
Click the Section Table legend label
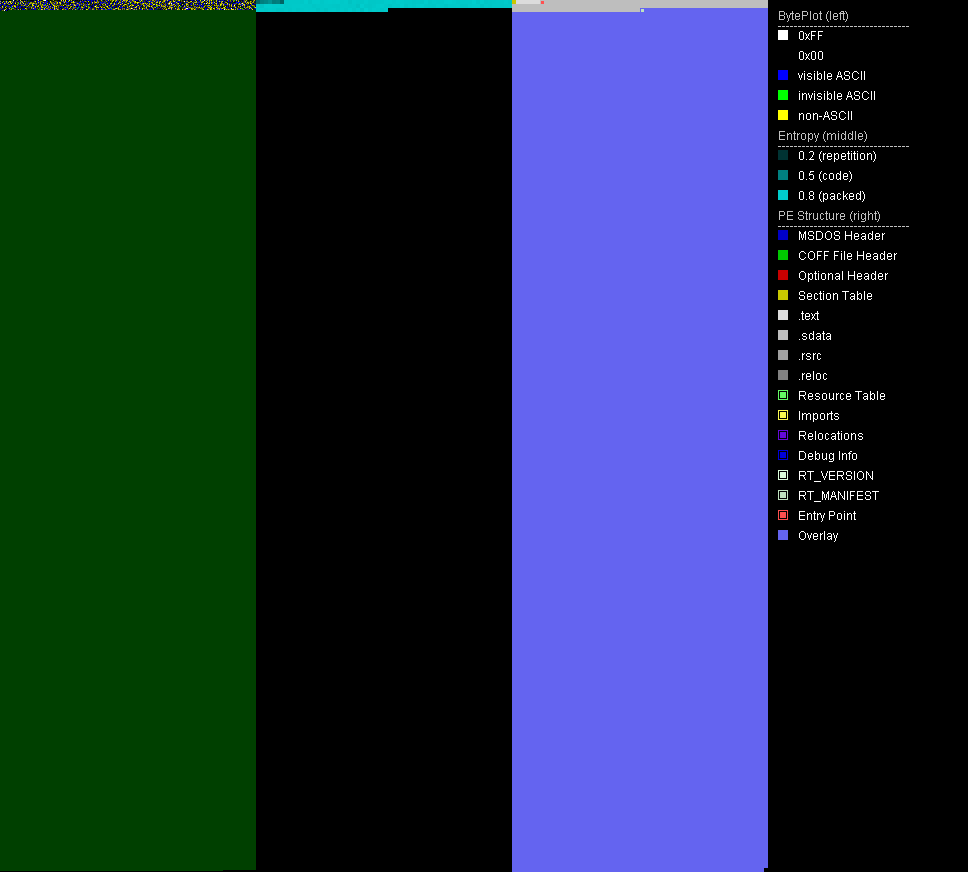[835, 296]
